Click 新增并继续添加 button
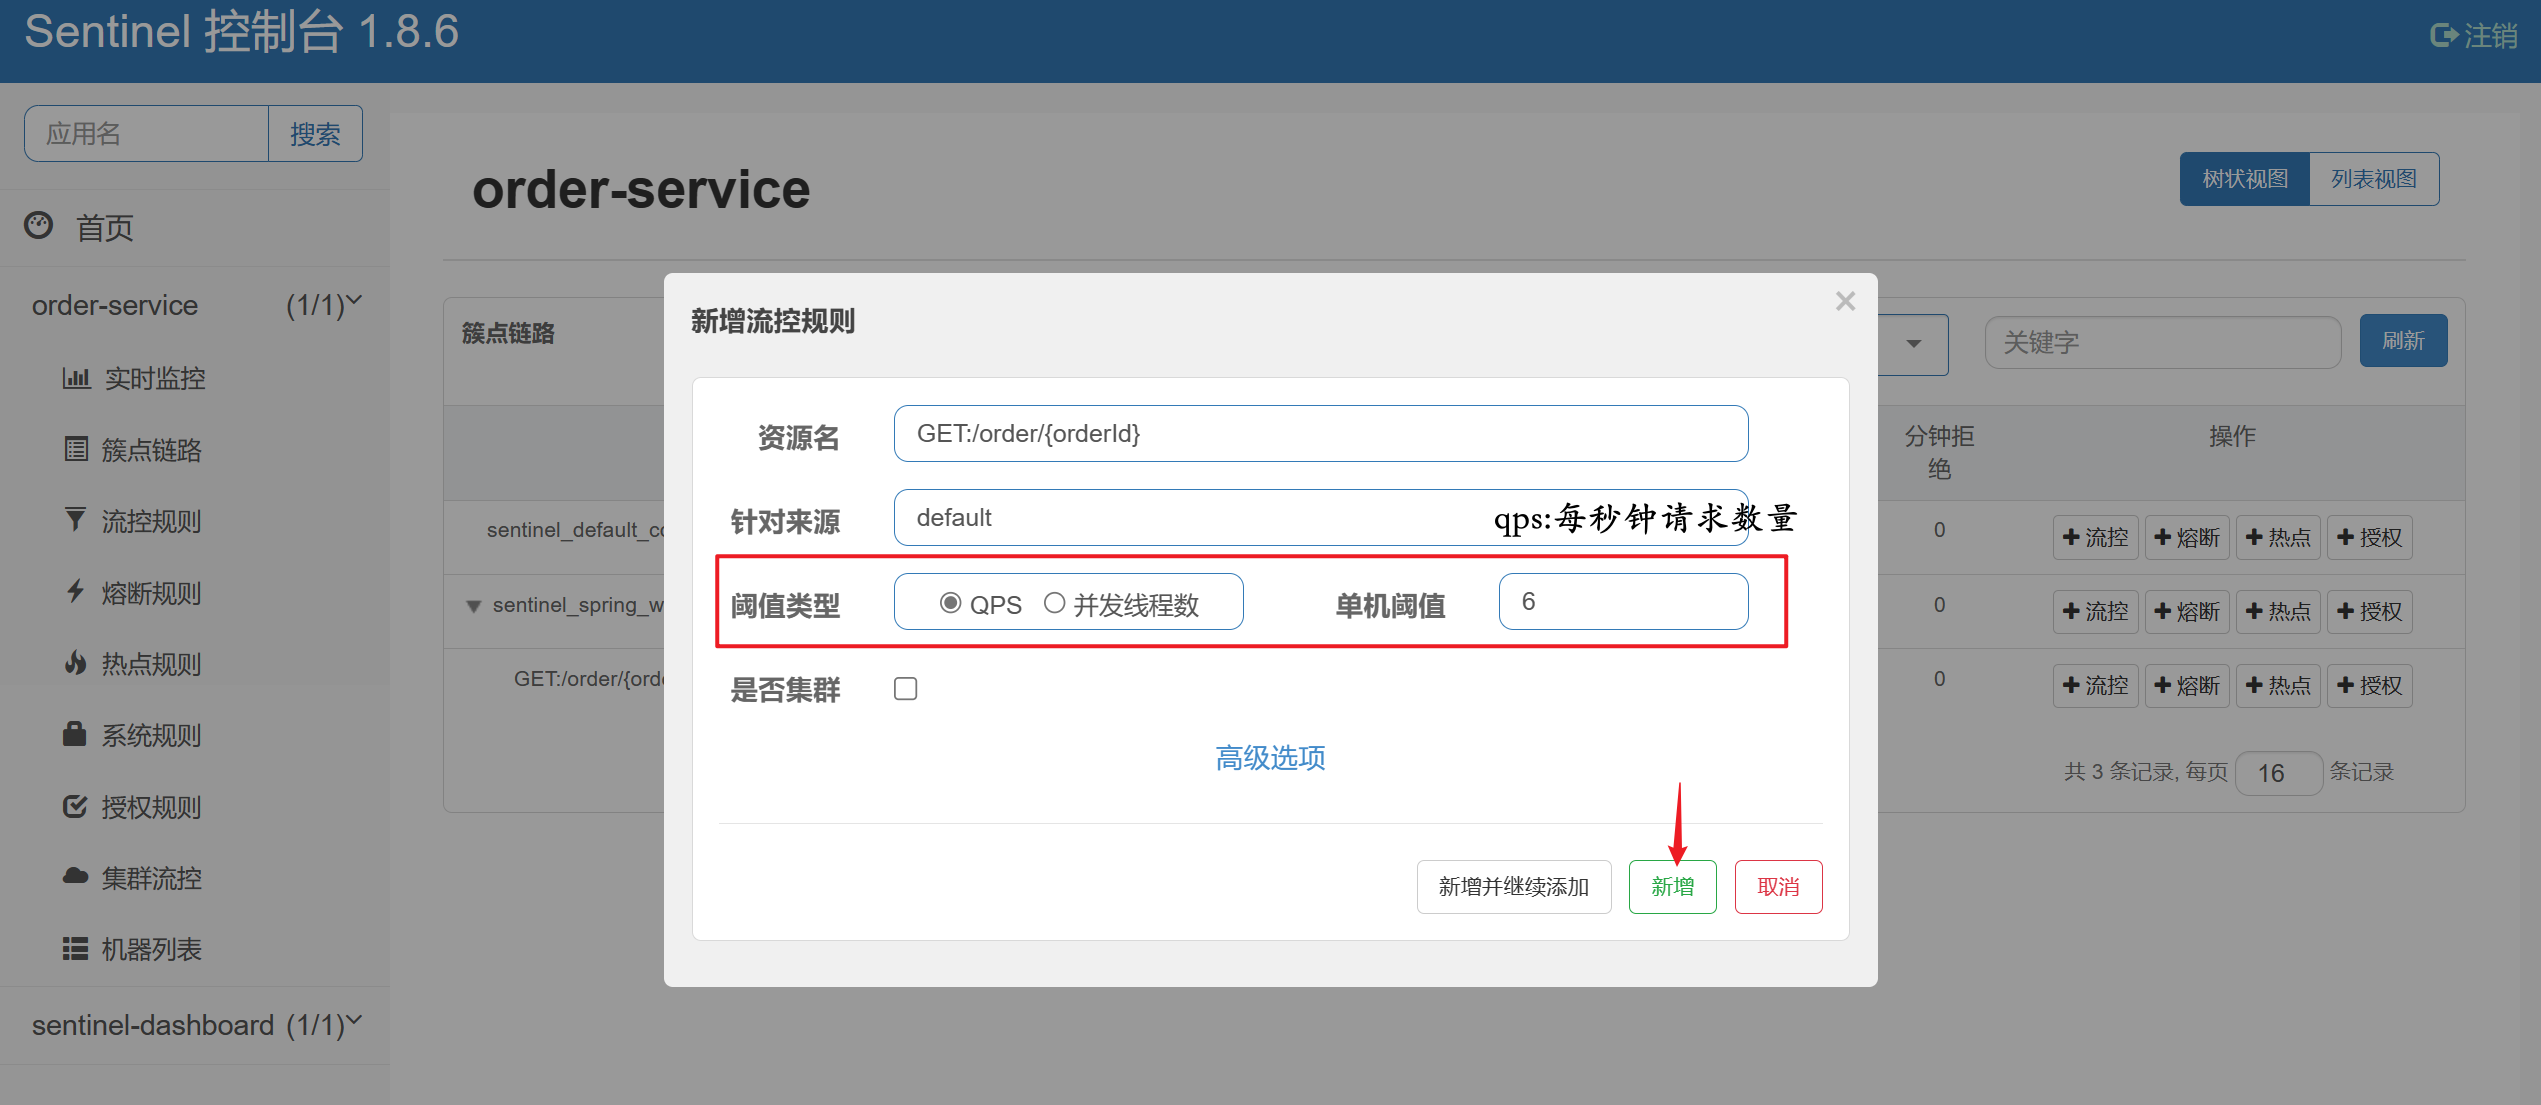Screen dimensions: 2541x1105 (x=1514, y=887)
